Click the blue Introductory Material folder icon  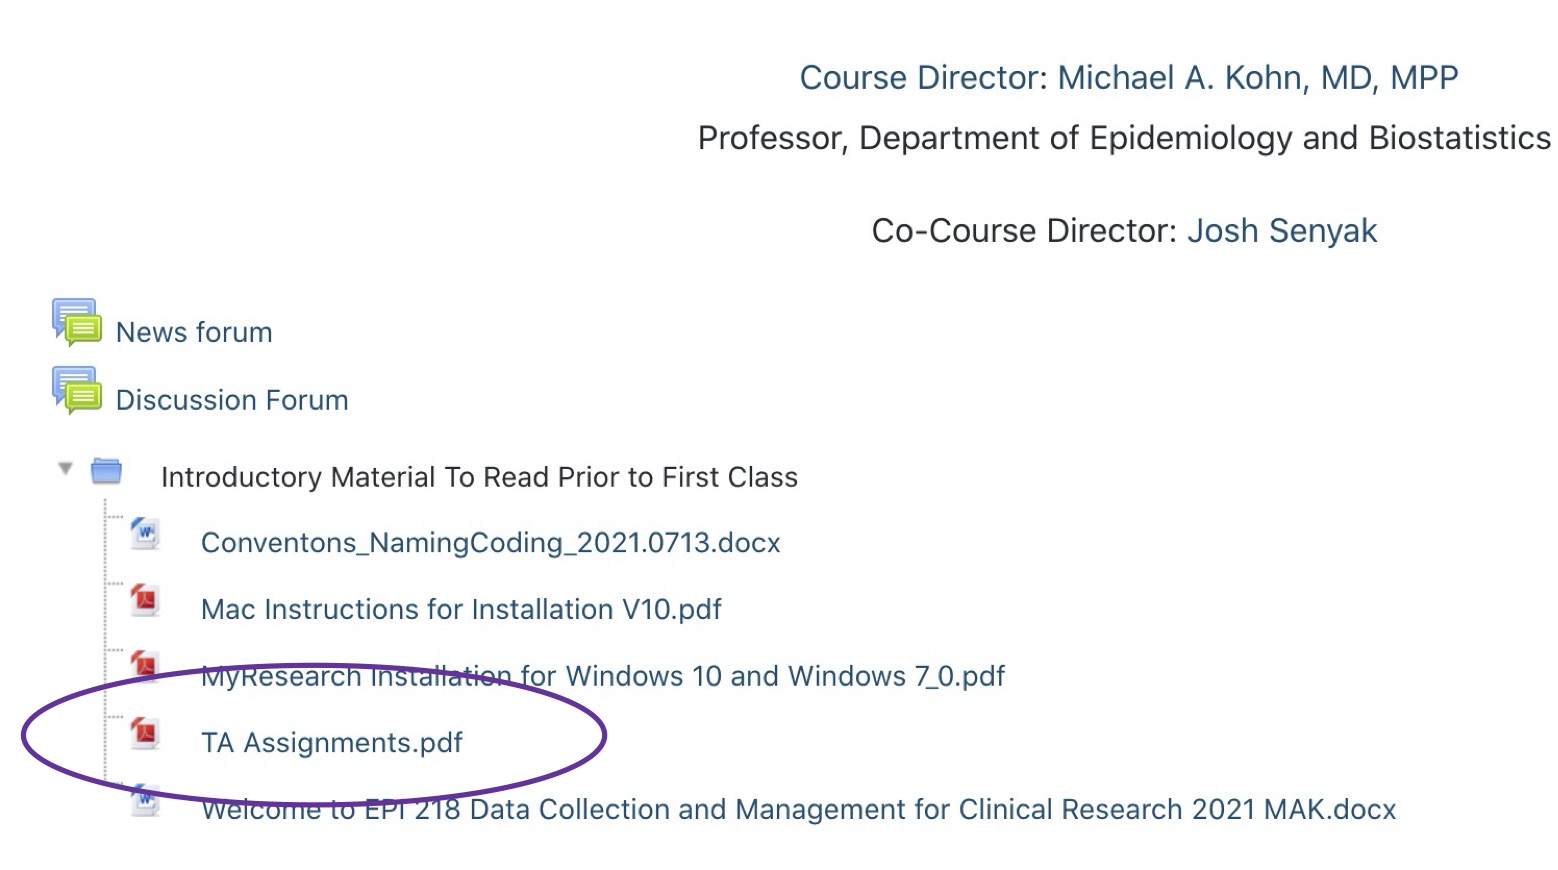106,471
